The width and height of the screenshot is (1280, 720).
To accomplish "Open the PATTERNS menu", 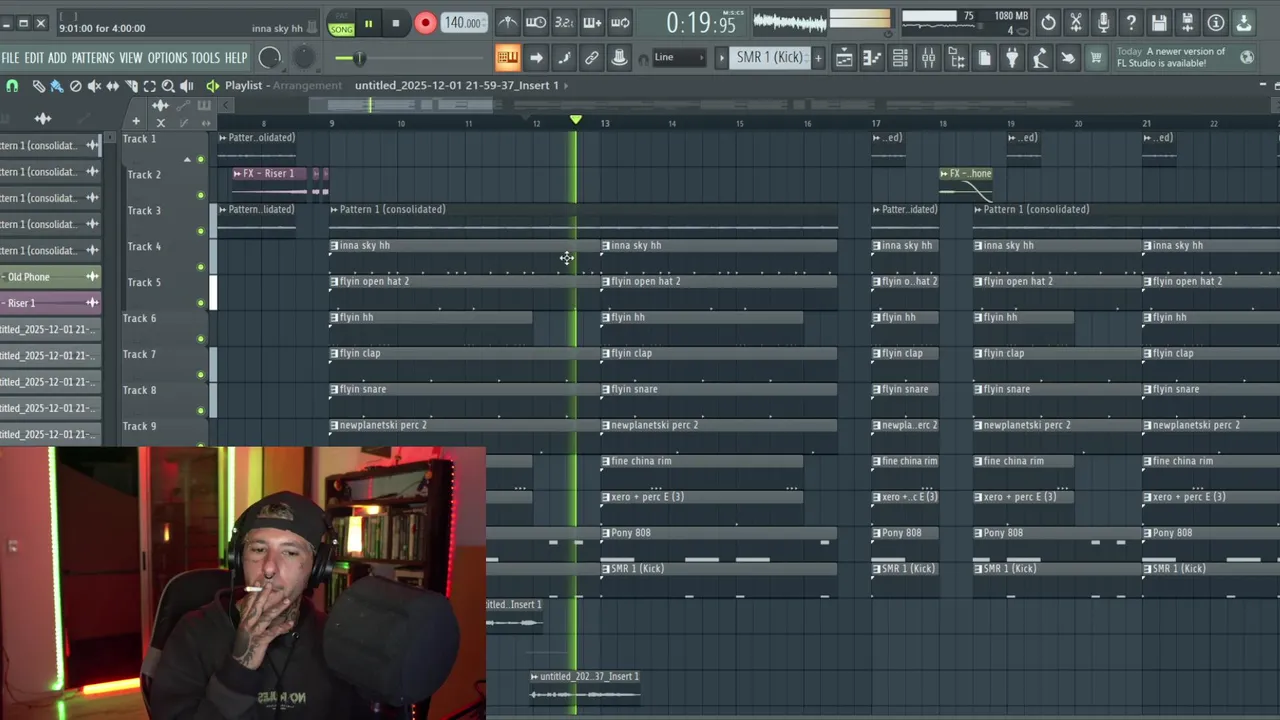I will 93,58.
